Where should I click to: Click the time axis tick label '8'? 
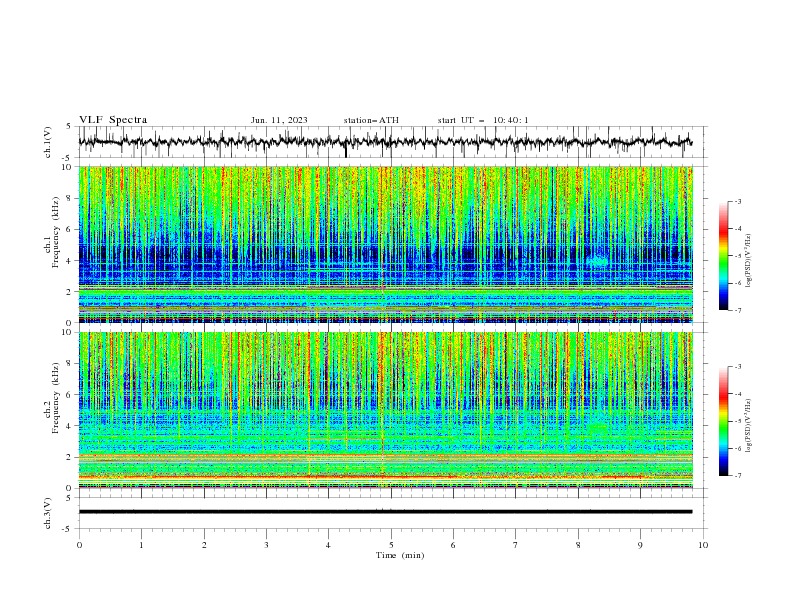point(578,545)
